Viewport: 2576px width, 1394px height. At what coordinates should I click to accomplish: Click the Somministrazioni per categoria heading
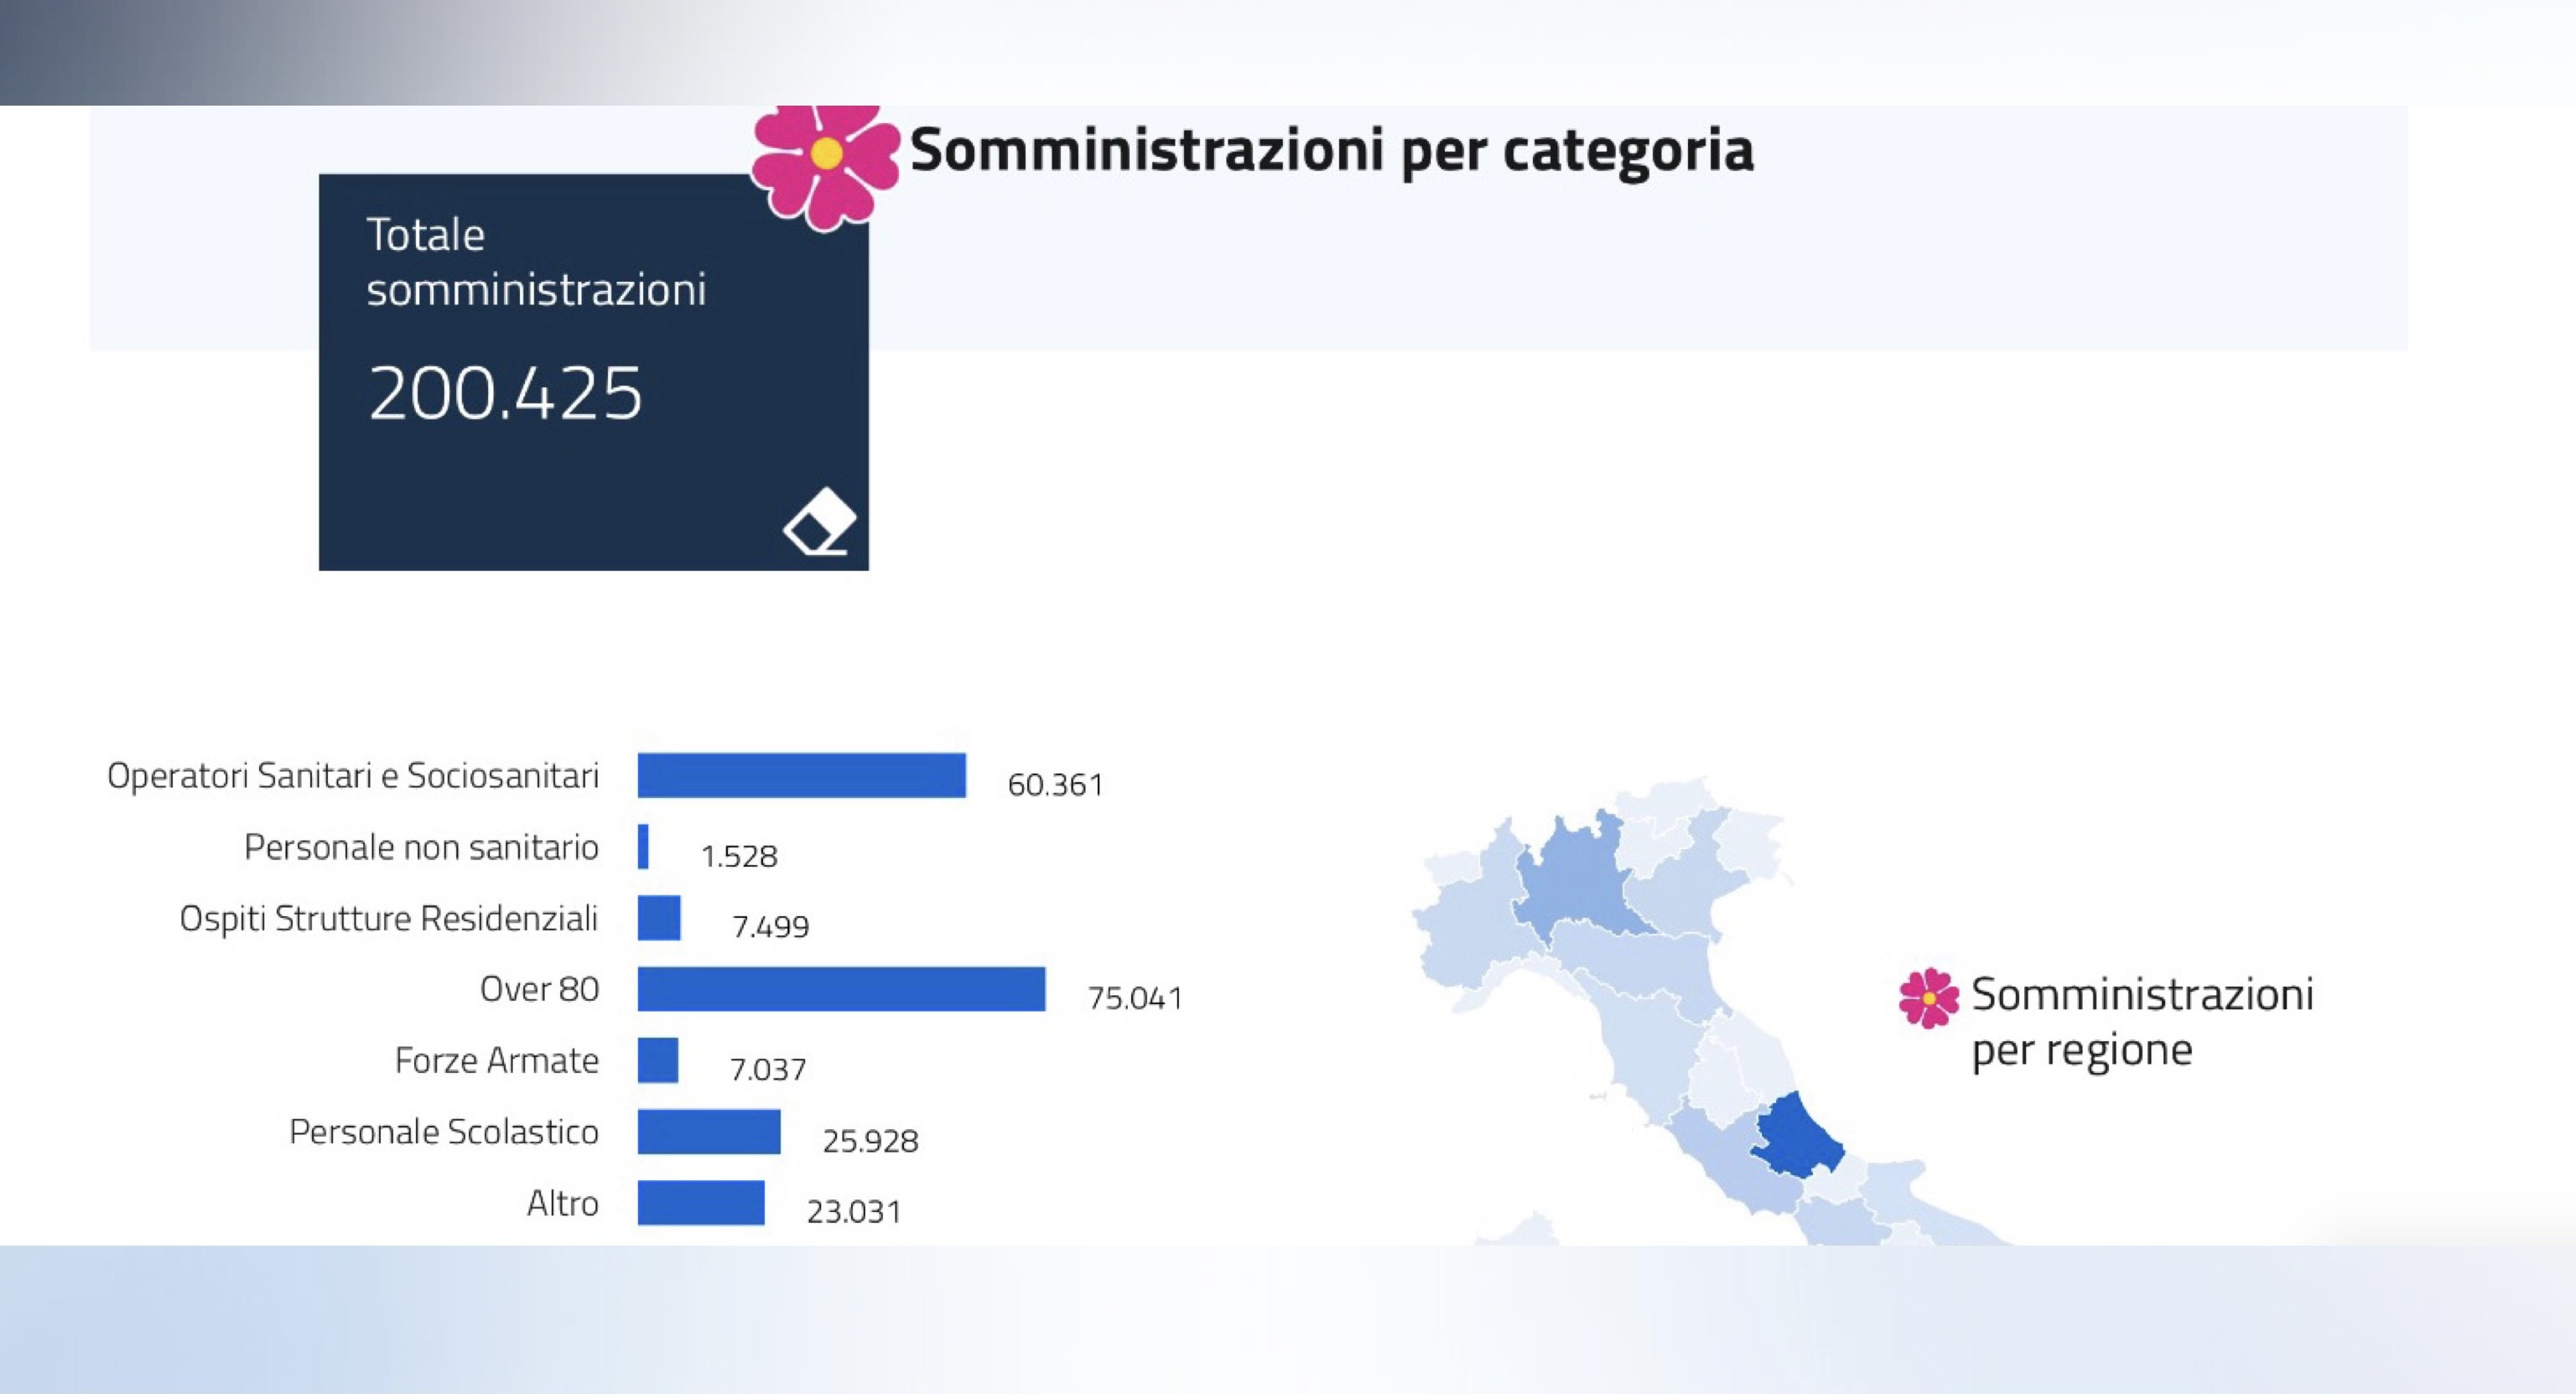click(1332, 150)
